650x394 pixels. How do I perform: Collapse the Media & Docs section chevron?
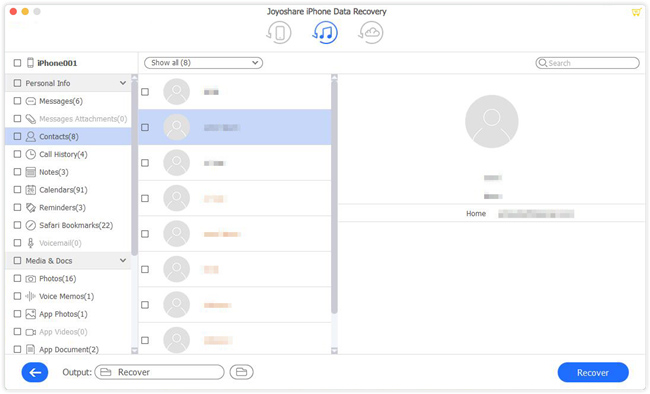(123, 260)
